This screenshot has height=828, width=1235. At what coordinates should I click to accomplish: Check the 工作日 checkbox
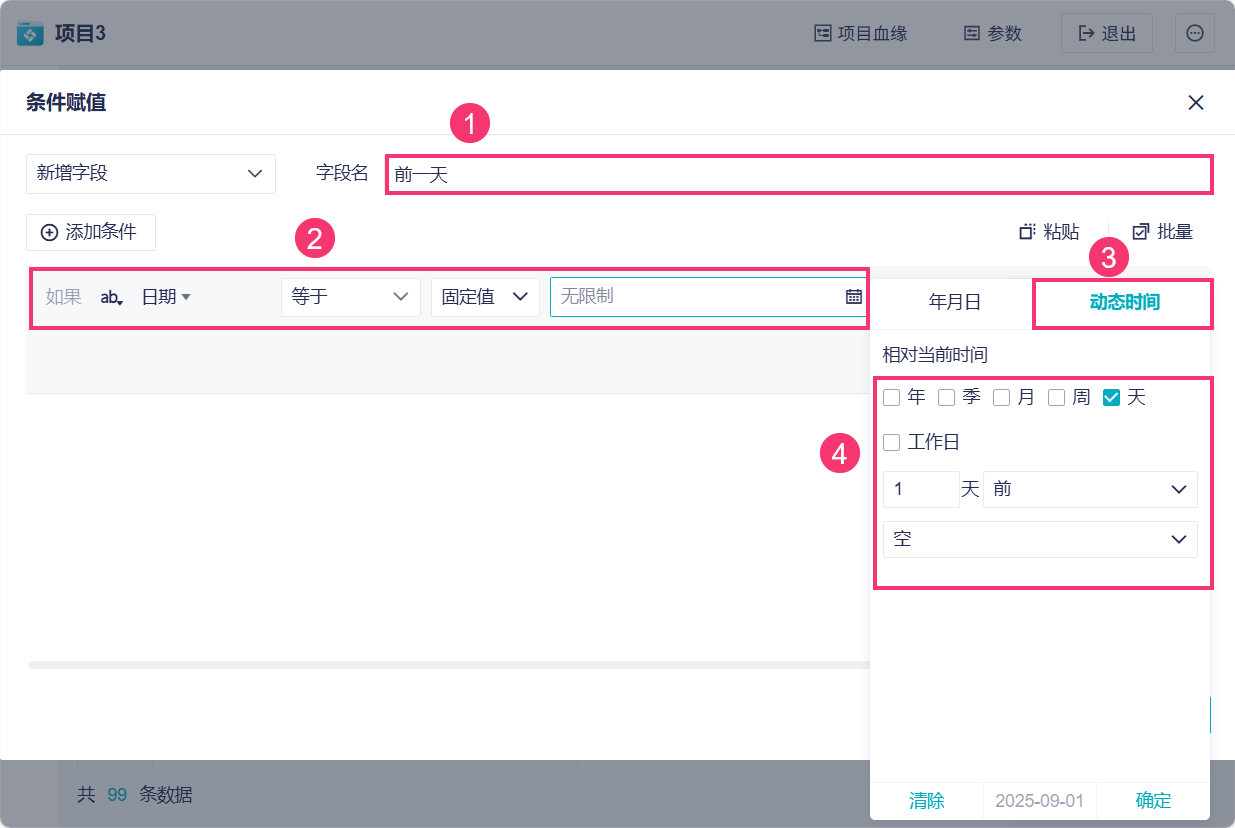click(x=892, y=443)
